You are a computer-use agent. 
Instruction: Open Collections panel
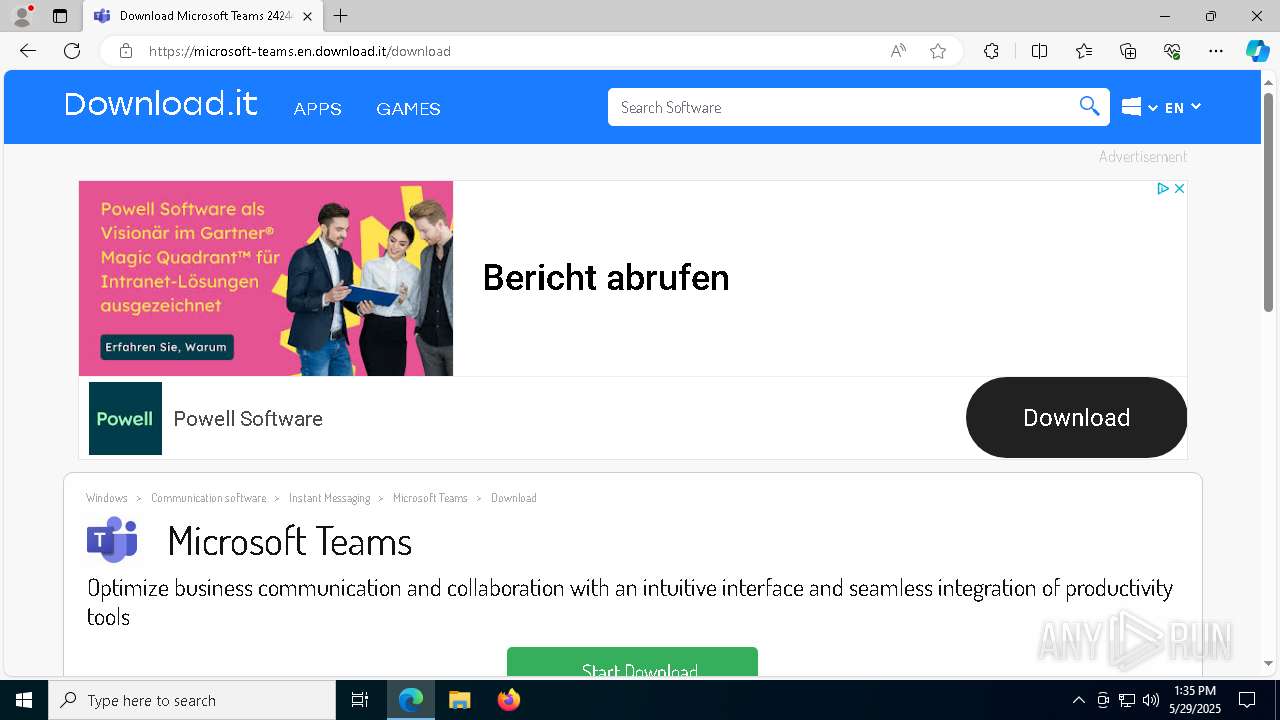tap(1128, 51)
